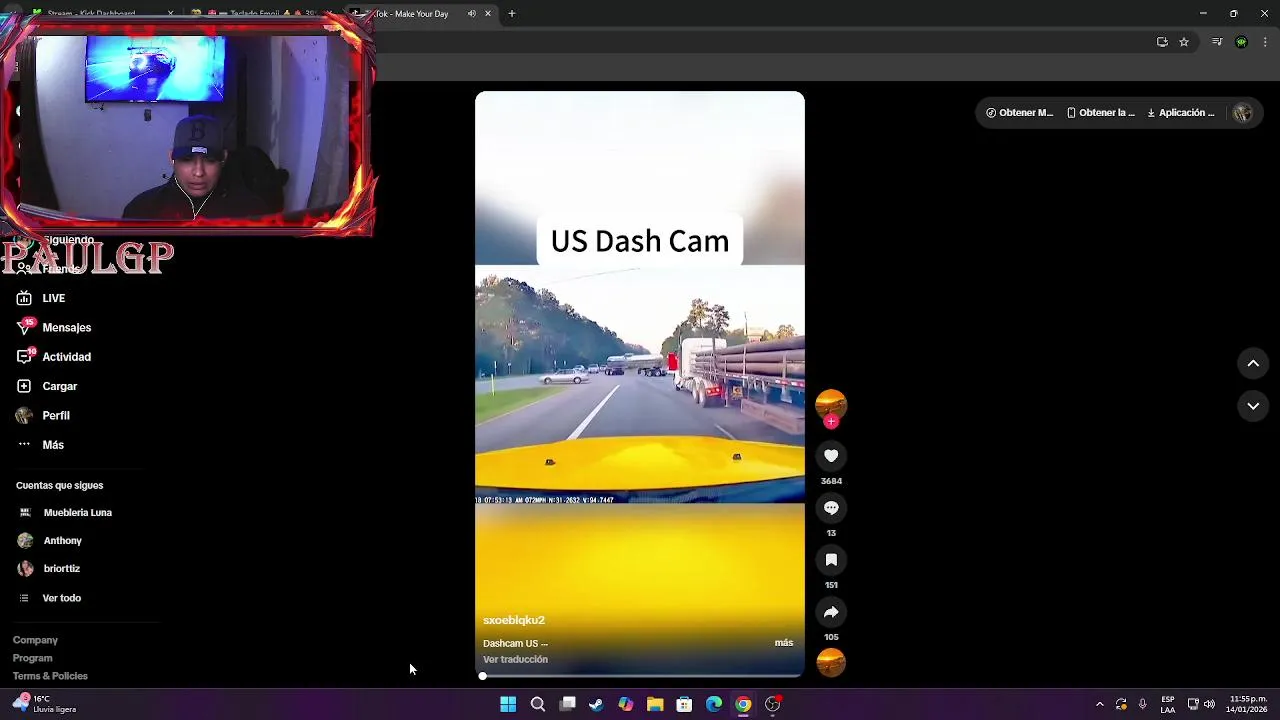Screen dimensions: 1280x720
Task: Launch Steam from the taskbar
Action: tap(596, 704)
